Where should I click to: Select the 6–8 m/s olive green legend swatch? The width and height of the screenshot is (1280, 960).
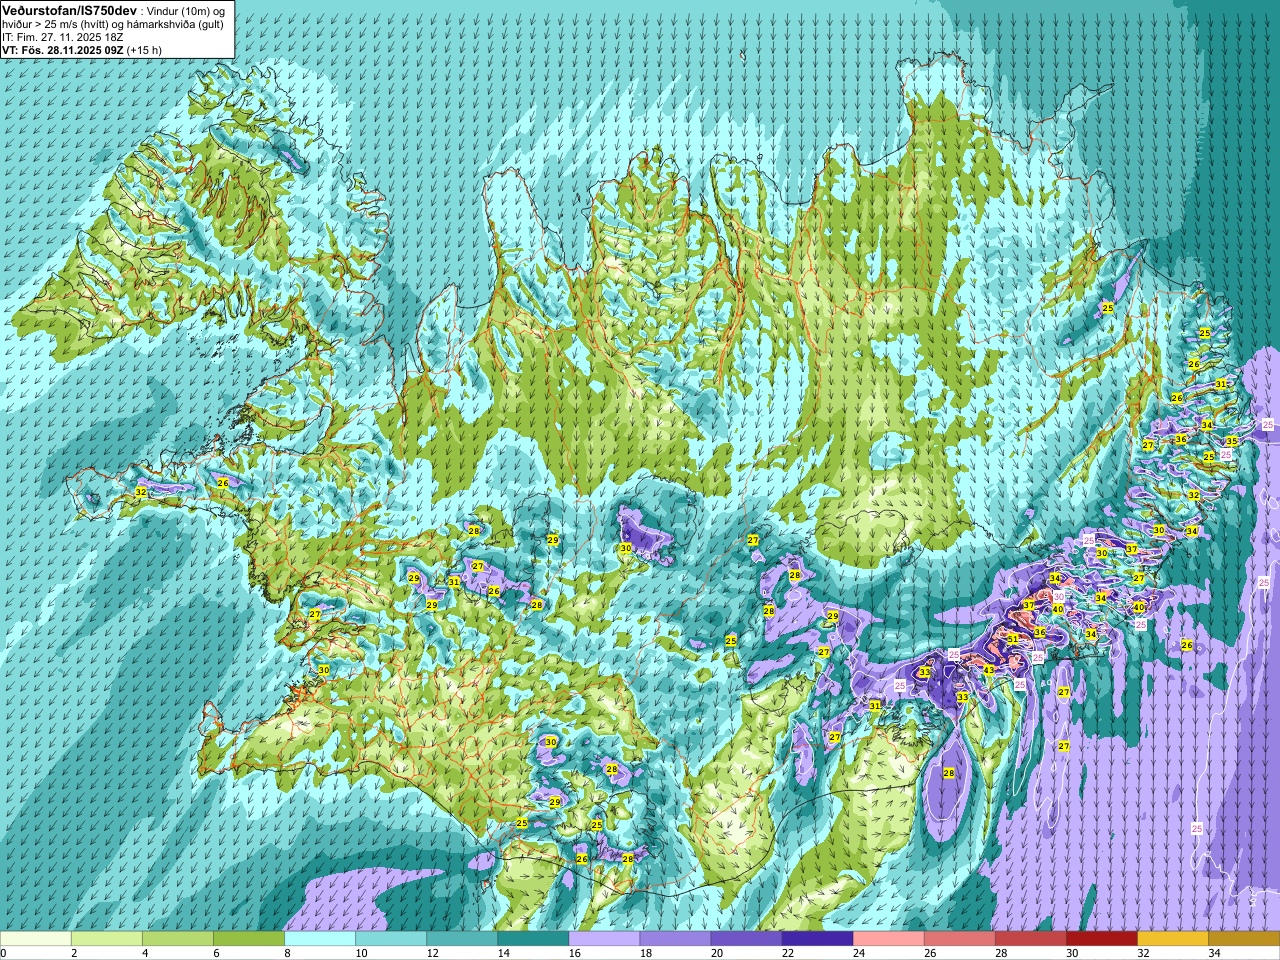click(x=249, y=939)
